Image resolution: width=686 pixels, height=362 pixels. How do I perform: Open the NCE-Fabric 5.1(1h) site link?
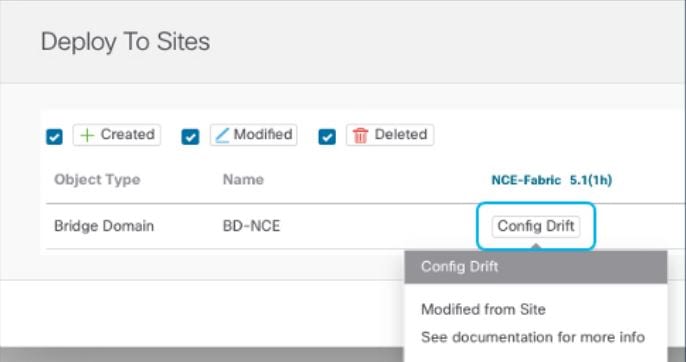point(552,180)
